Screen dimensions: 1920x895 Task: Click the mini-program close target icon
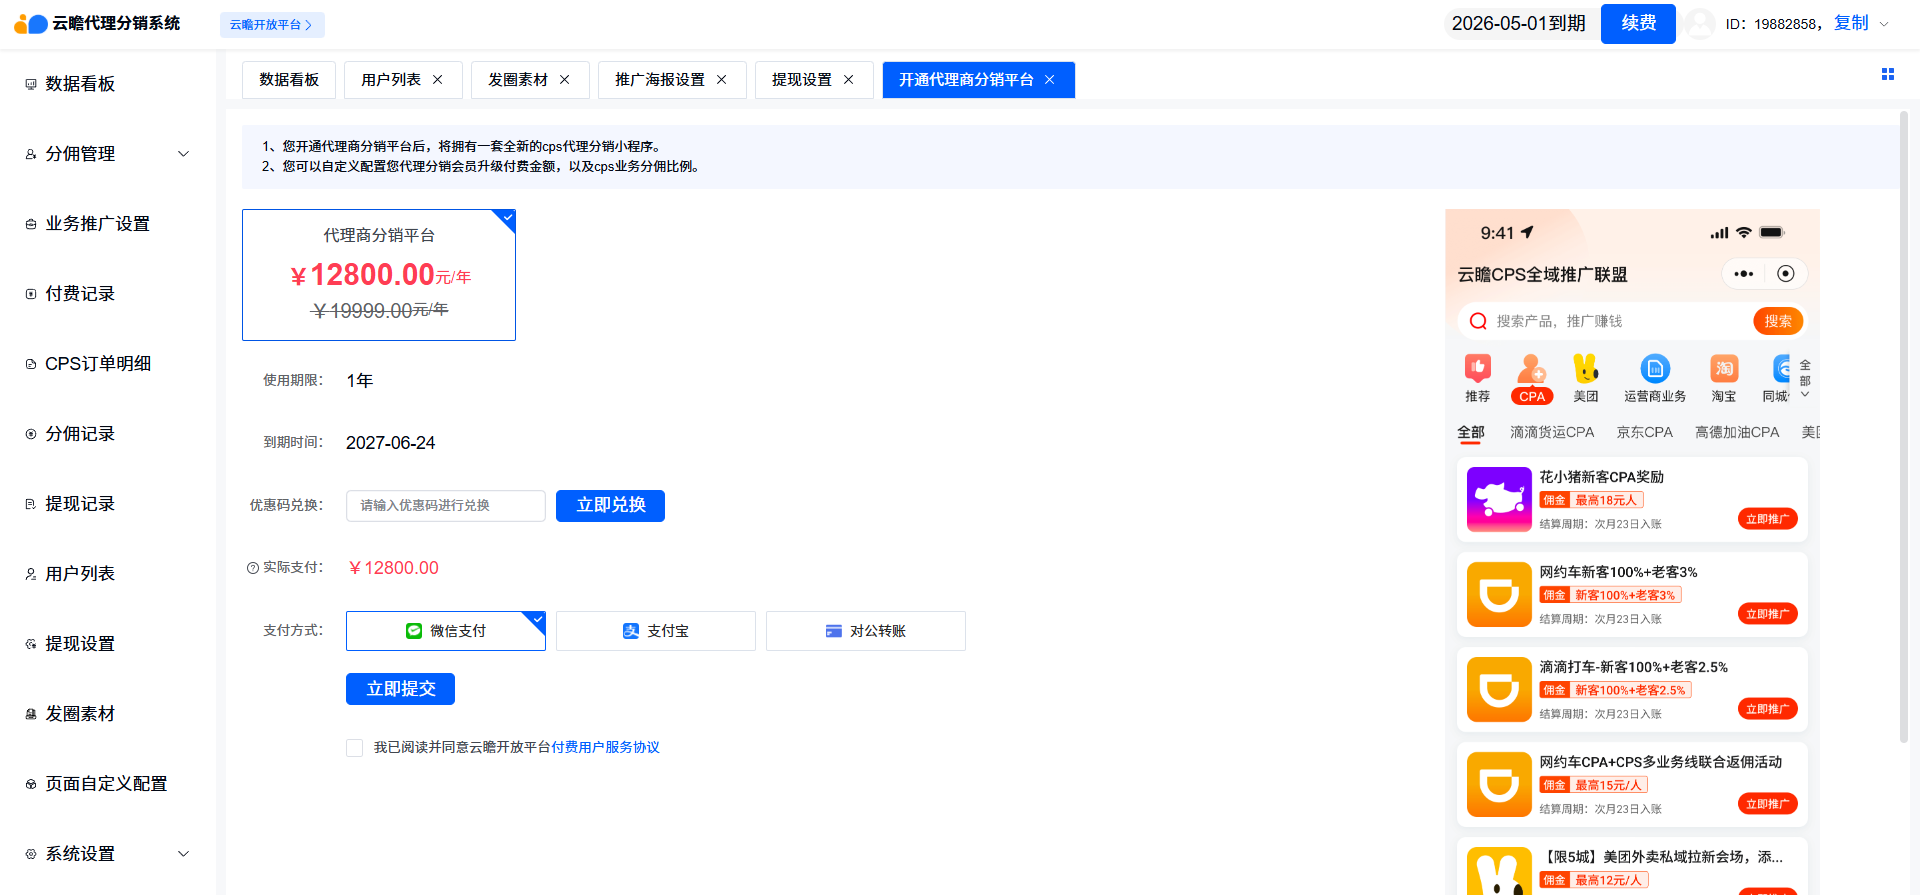(1786, 274)
